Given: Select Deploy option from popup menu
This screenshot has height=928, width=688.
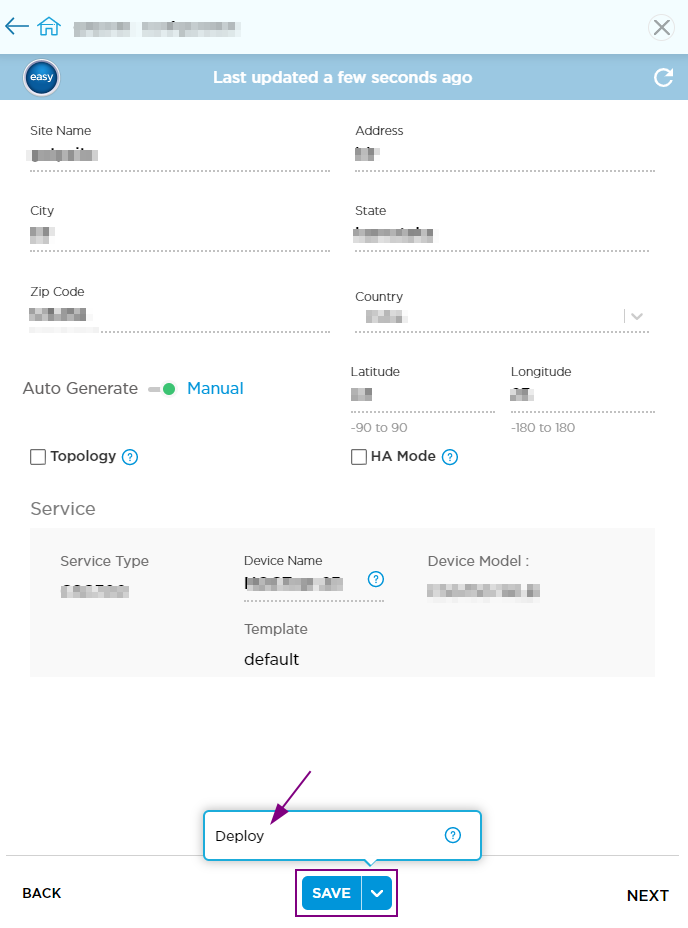Looking at the screenshot, I should coord(240,836).
